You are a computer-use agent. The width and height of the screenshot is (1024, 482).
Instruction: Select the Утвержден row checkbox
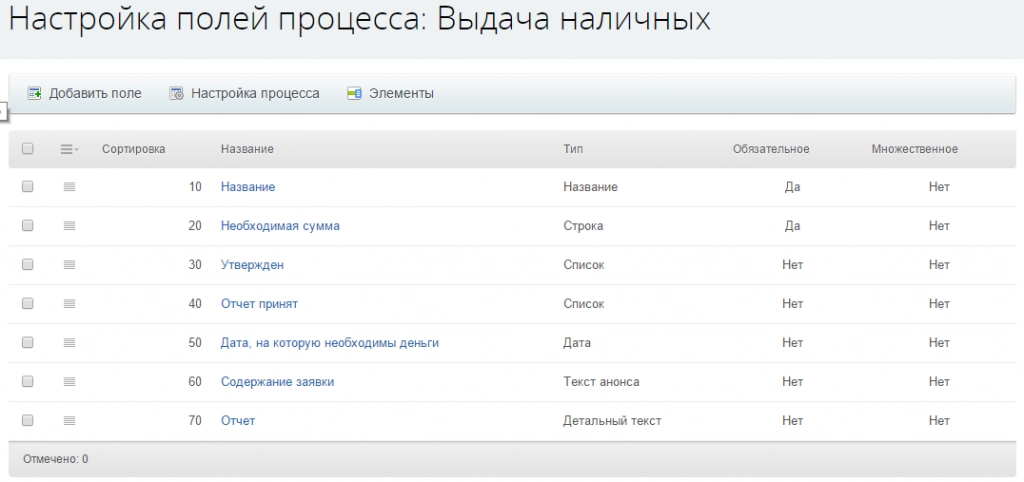point(27,265)
